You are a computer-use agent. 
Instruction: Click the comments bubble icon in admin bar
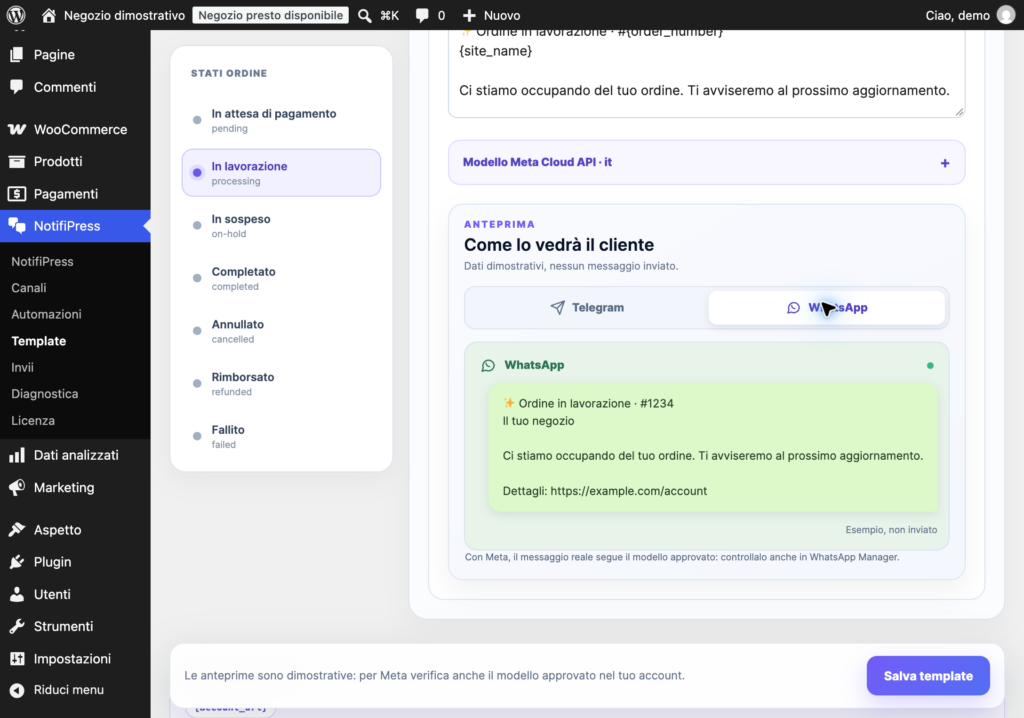[x=423, y=15]
